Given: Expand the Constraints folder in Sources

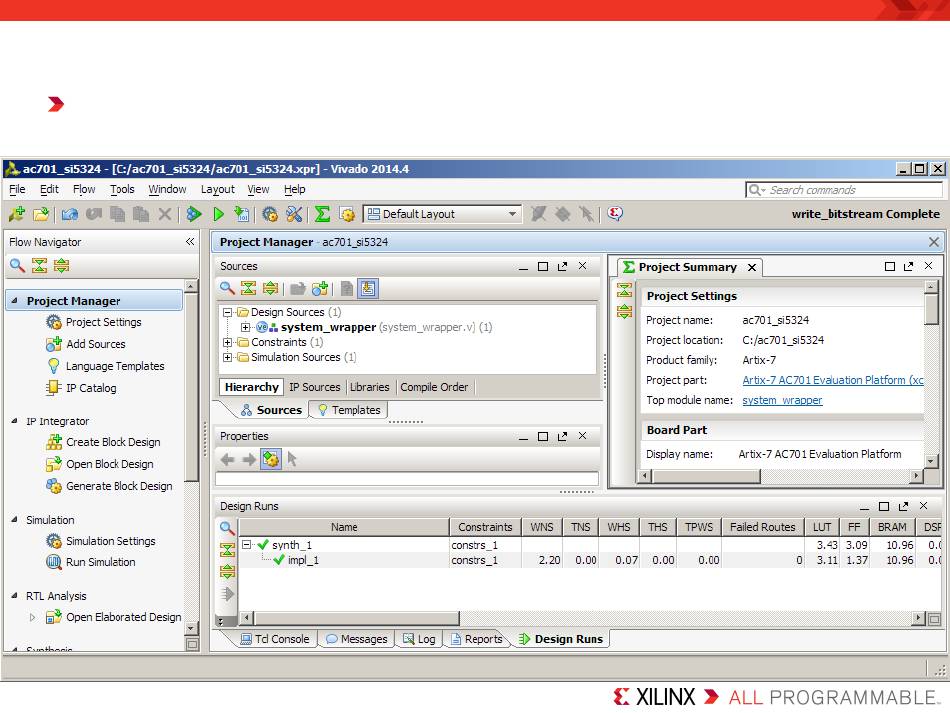Looking at the screenshot, I should click(x=228, y=342).
